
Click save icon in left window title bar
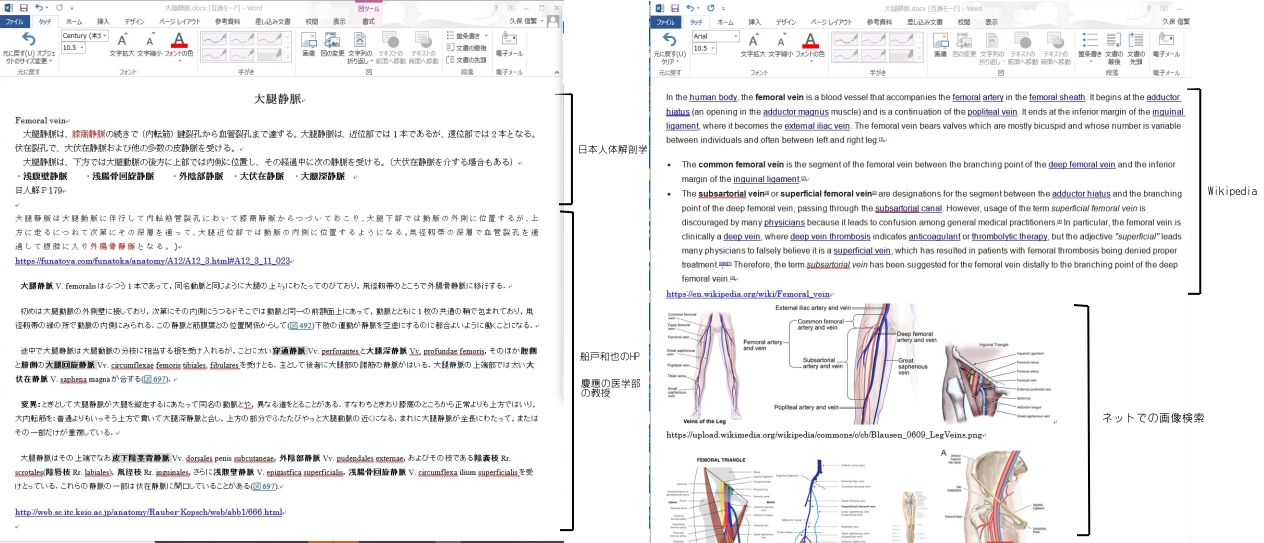click(23, 7)
